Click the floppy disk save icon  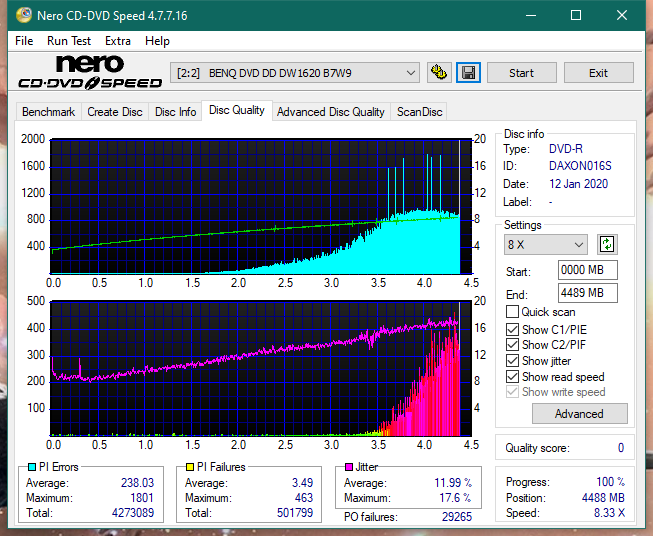point(469,73)
